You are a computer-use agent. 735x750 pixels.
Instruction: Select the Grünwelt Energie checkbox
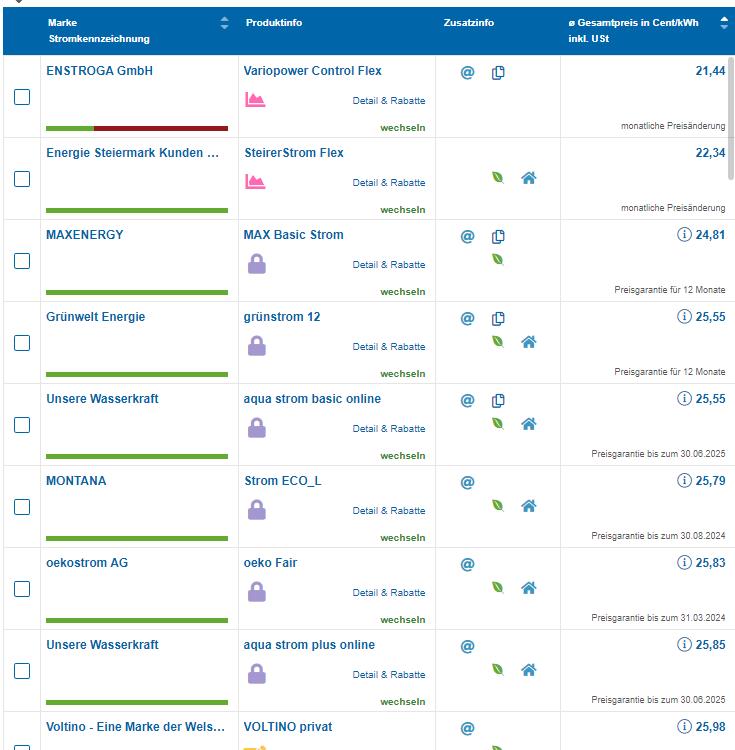(22, 343)
